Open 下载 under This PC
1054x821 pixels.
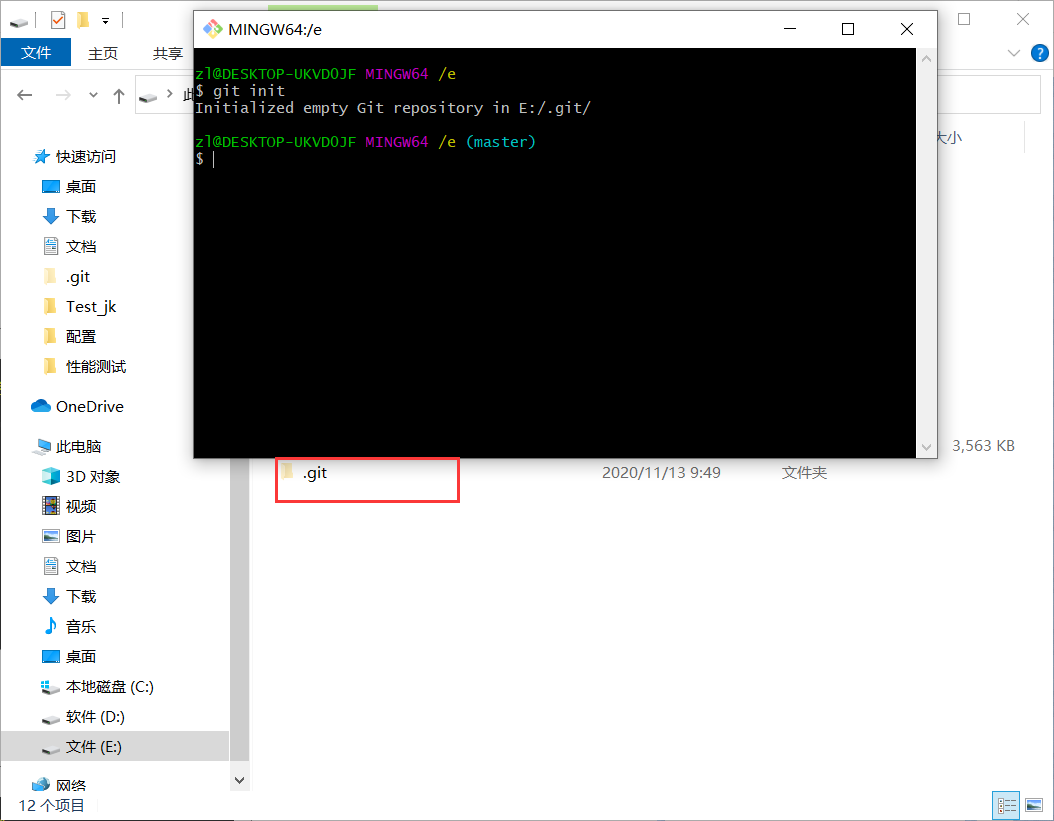pos(81,596)
